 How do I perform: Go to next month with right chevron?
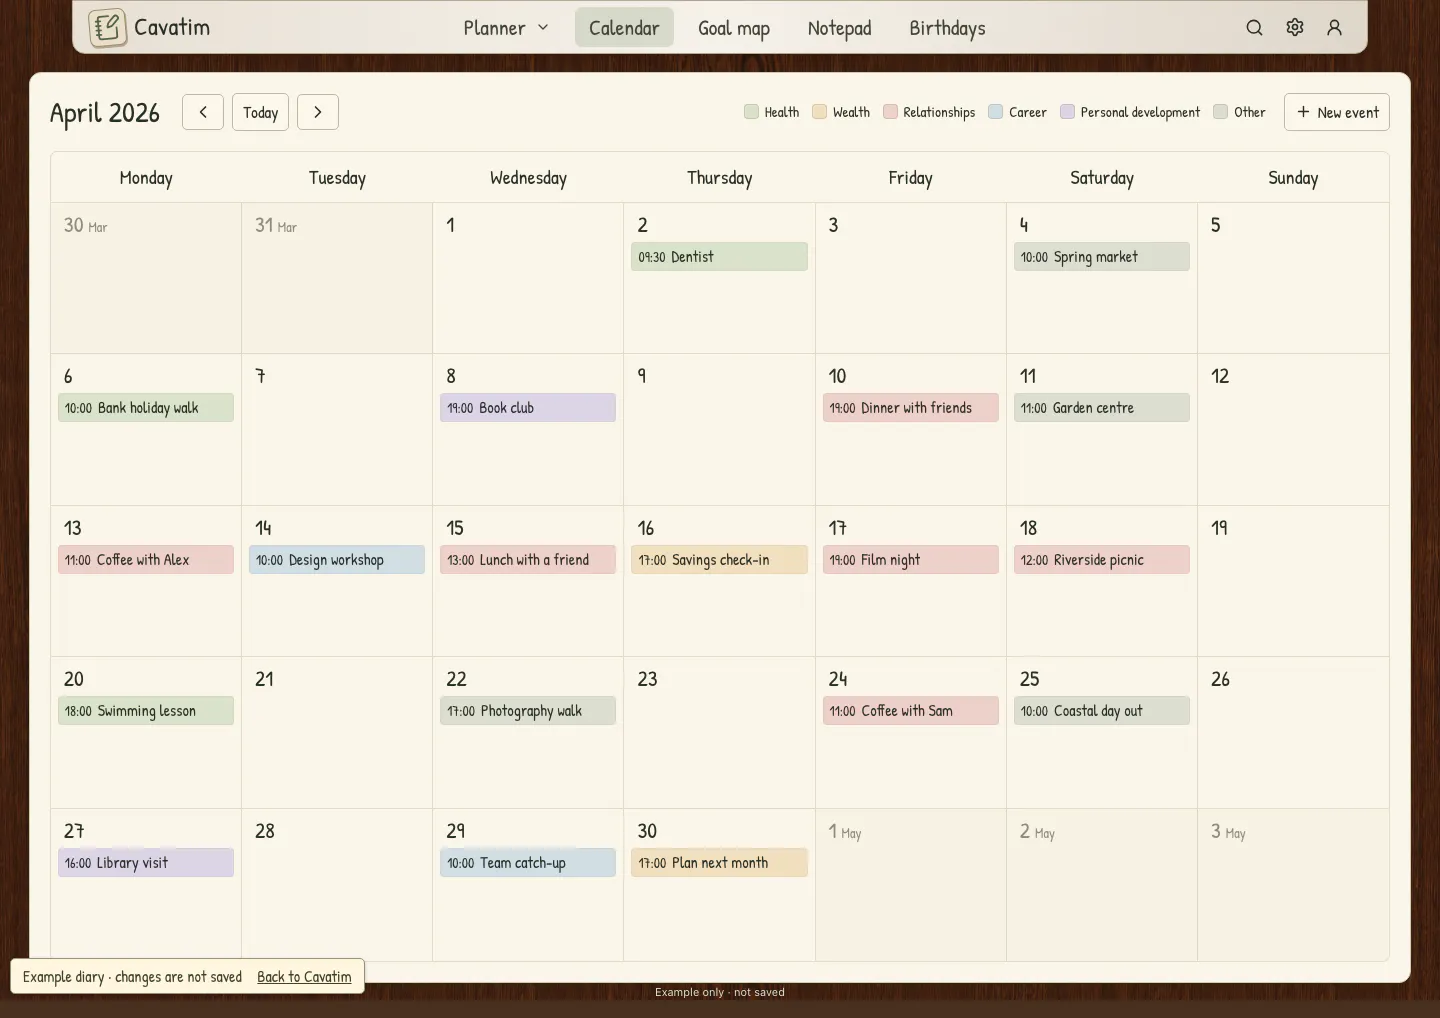pyautogui.click(x=318, y=112)
